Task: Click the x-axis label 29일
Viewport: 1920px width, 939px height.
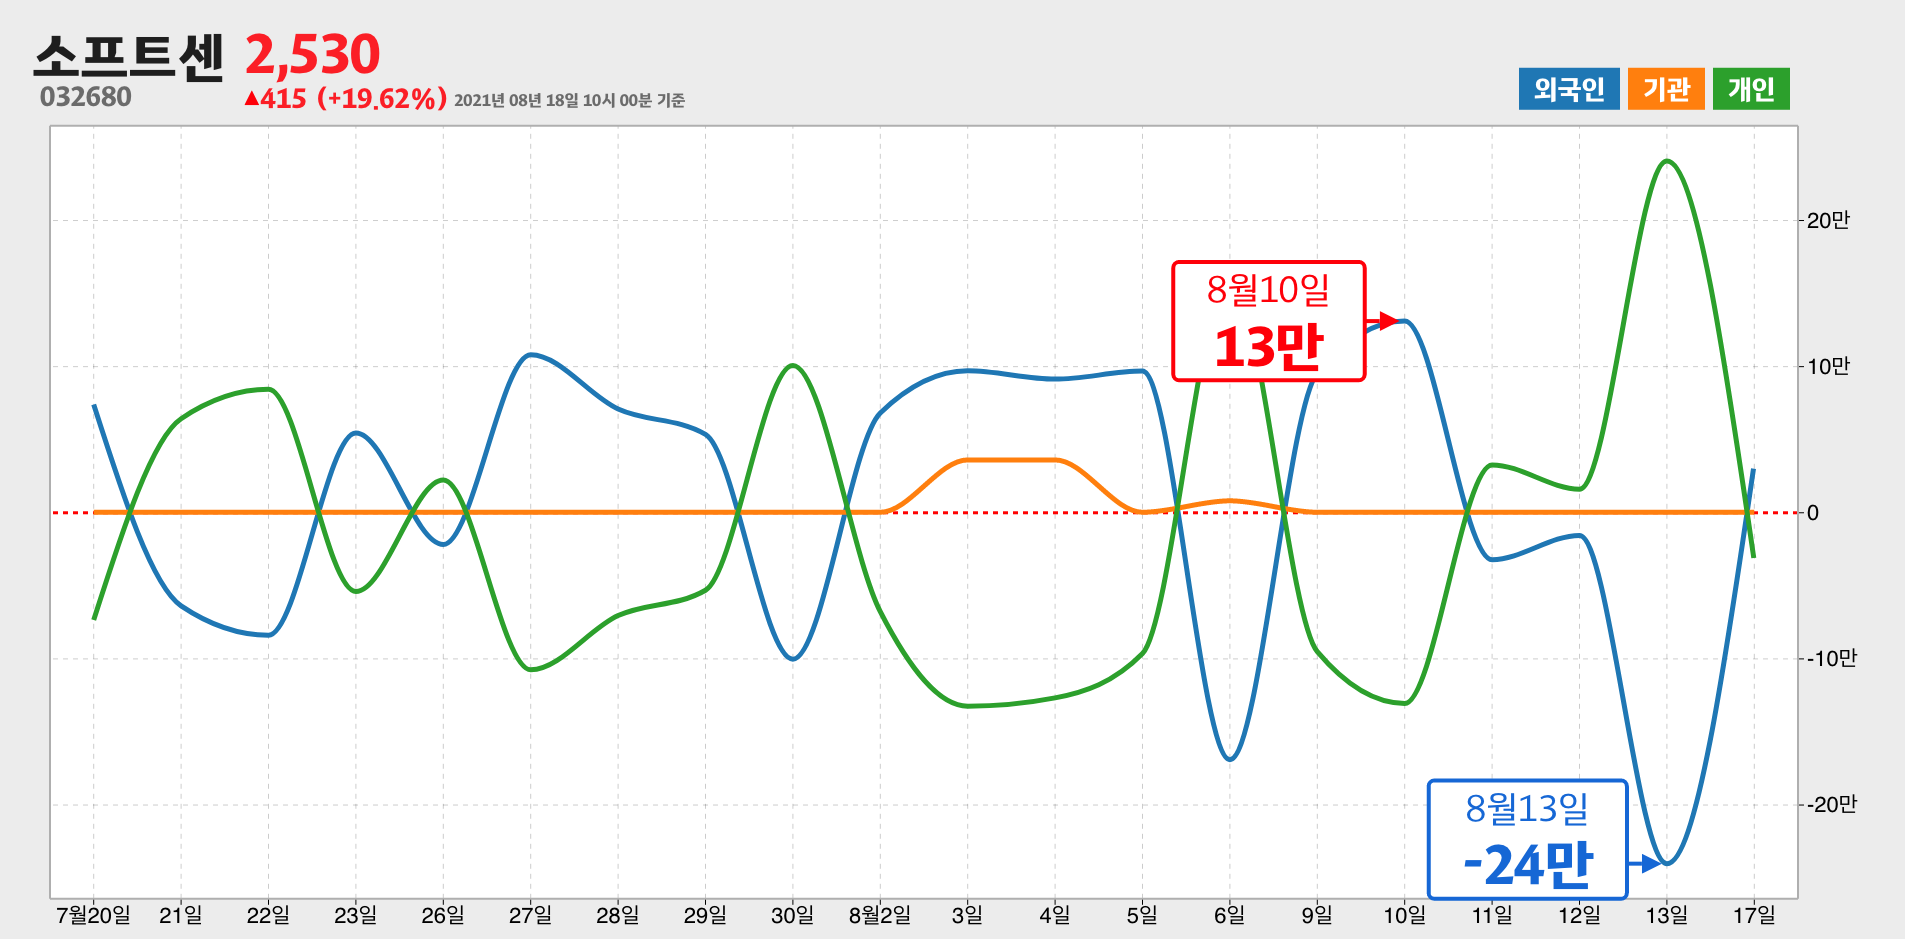Action: coord(705,915)
